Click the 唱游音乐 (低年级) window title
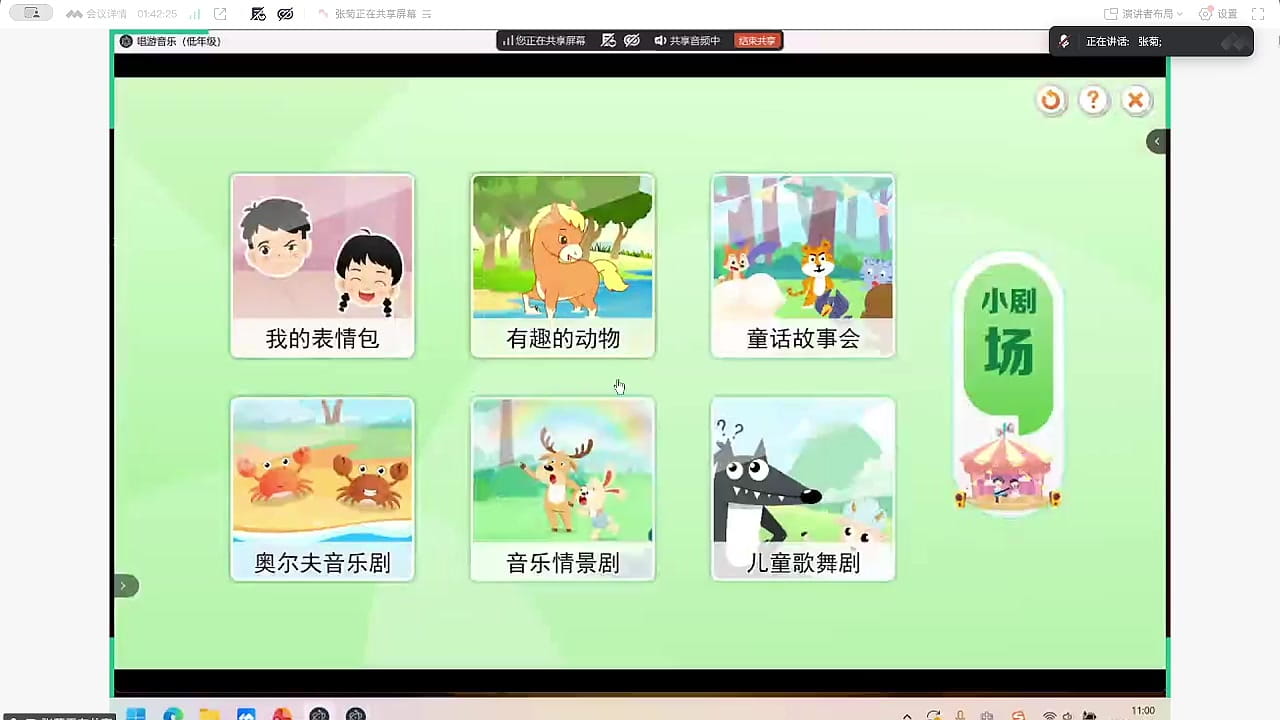Image resolution: width=1280 pixels, height=720 pixels. point(178,41)
